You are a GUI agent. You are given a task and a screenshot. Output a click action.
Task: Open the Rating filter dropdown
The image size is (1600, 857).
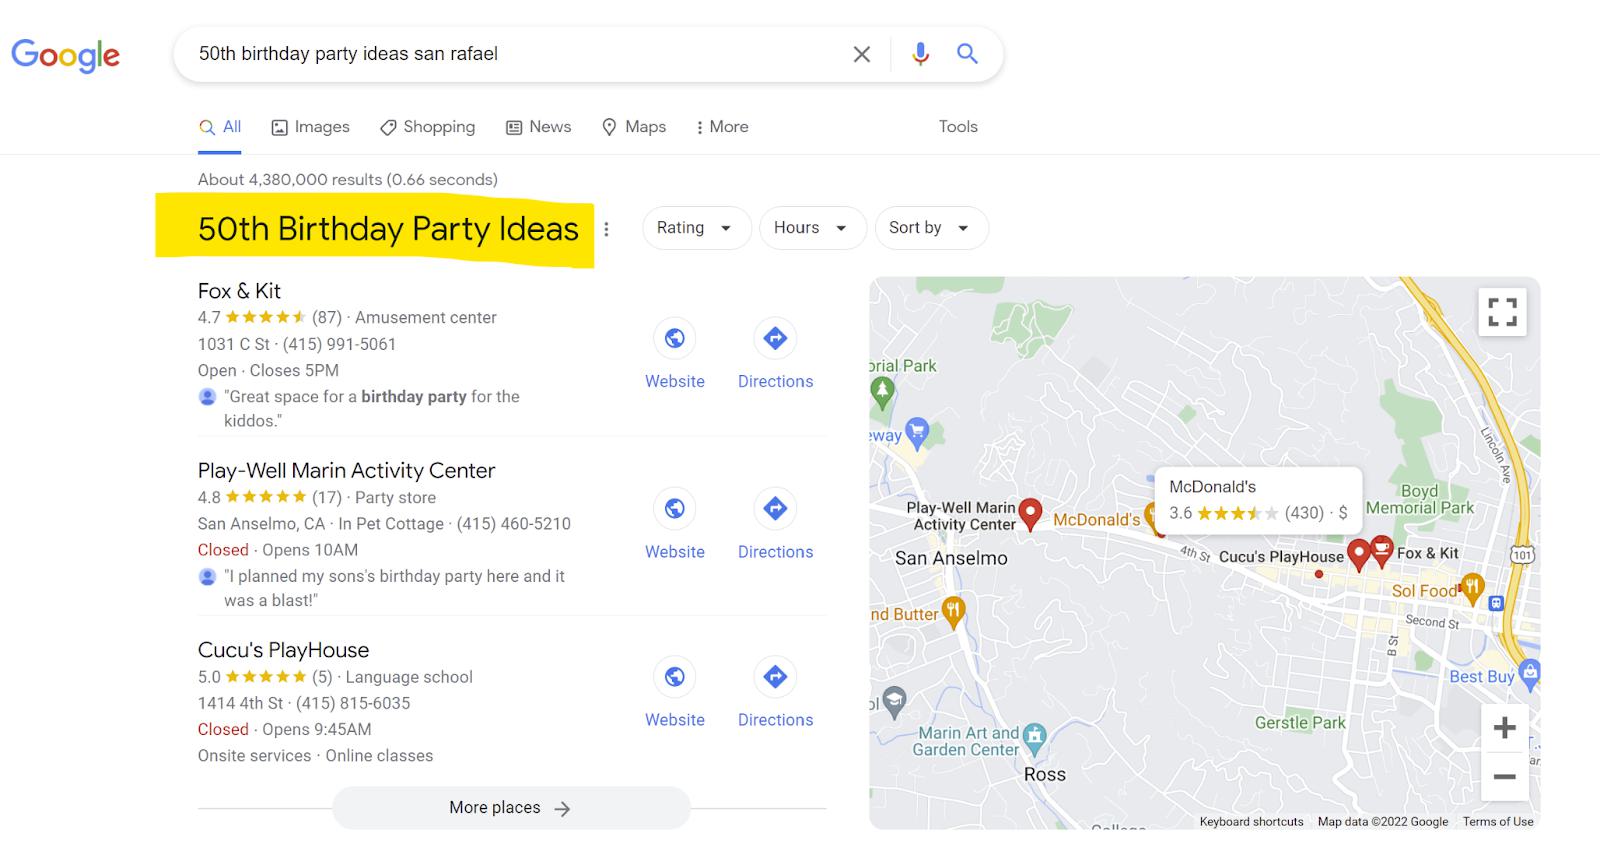[x=695, y=228]
